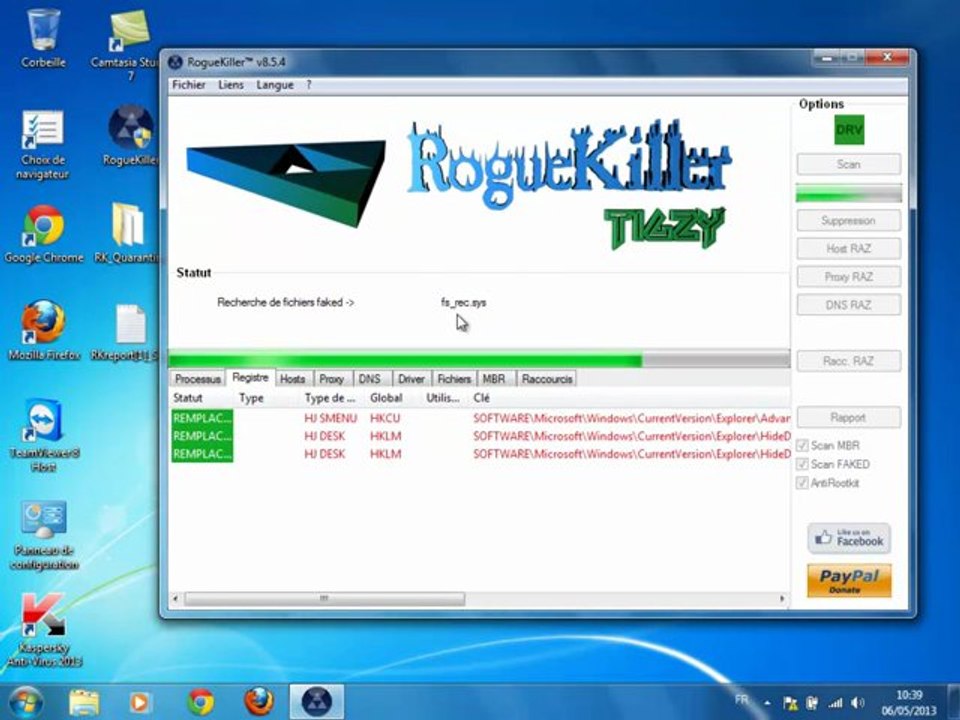960x720 pixels.
Task: Click the results list right scroll arrow
Action: (x=782, y=598)
